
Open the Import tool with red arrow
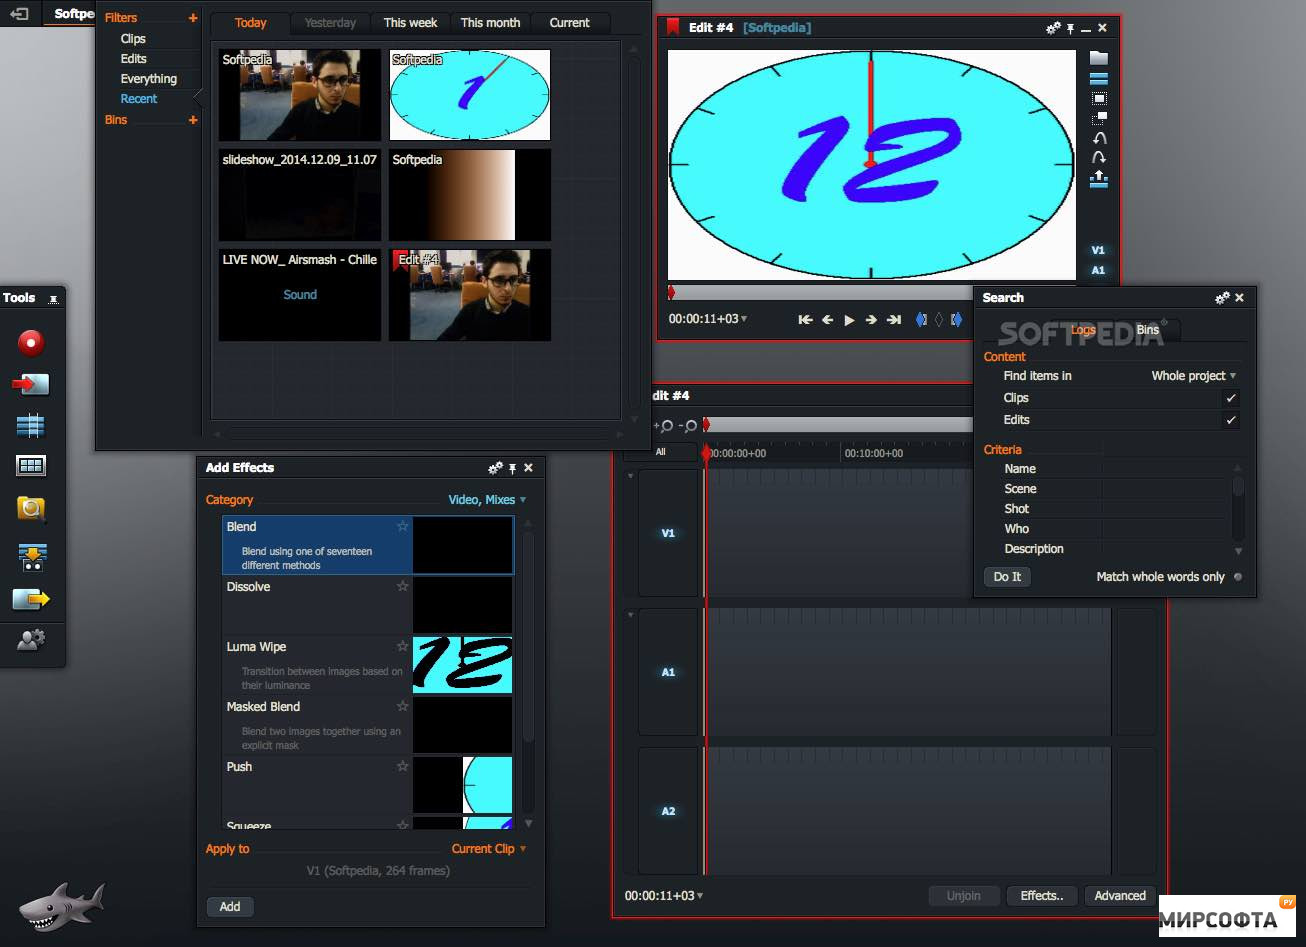(x=31, y=384)
